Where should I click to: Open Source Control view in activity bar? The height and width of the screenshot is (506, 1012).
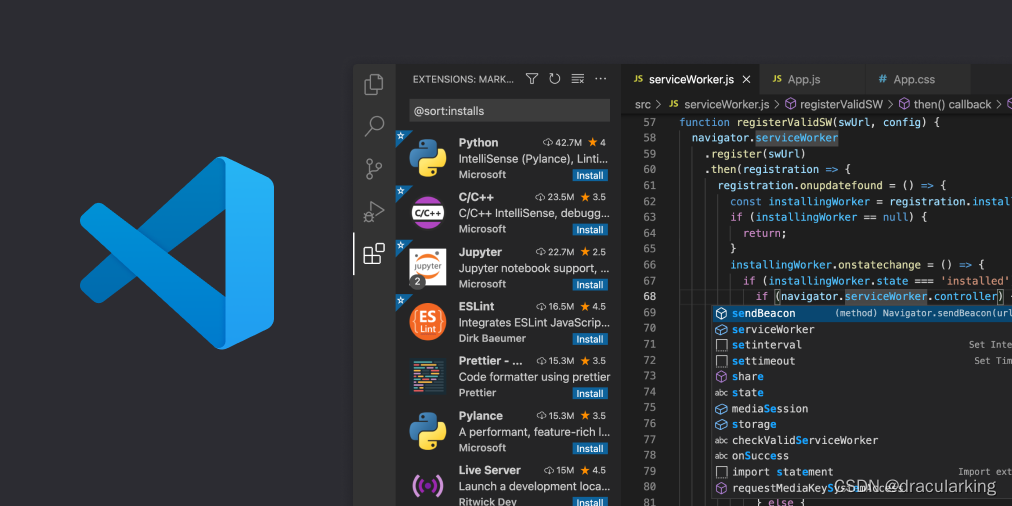point(374,169)
